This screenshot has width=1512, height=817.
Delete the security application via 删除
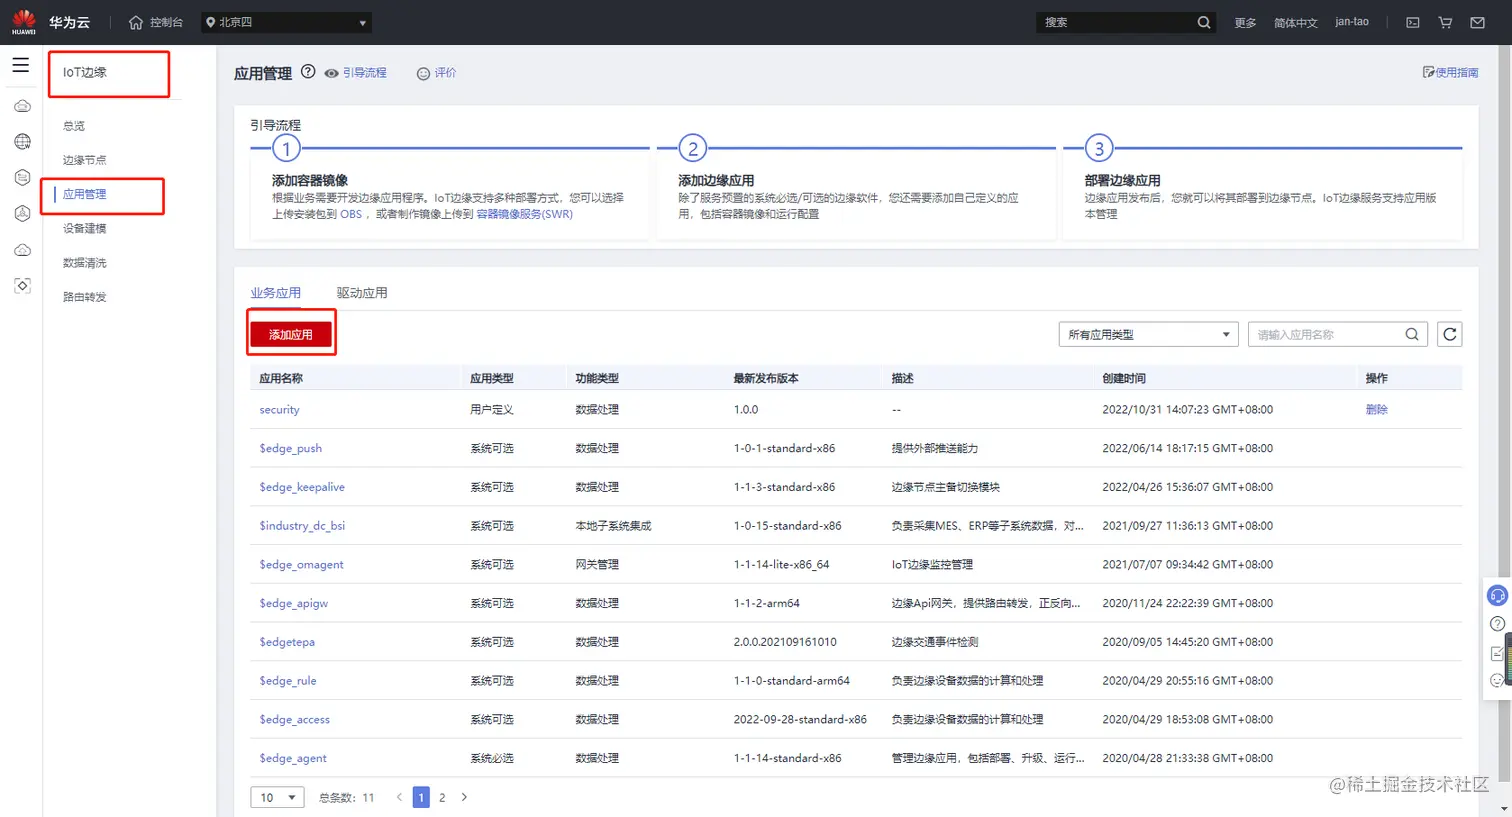click(x=1377, y=410)
